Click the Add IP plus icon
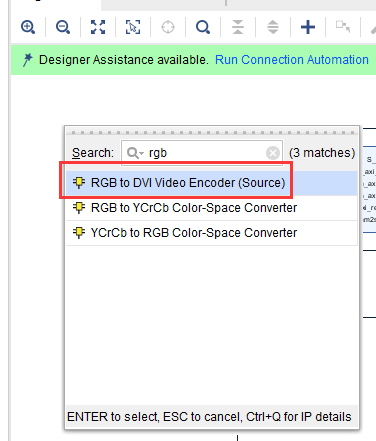Image resolution: width=376 pixels, height=441 pixels. [308, 27]
